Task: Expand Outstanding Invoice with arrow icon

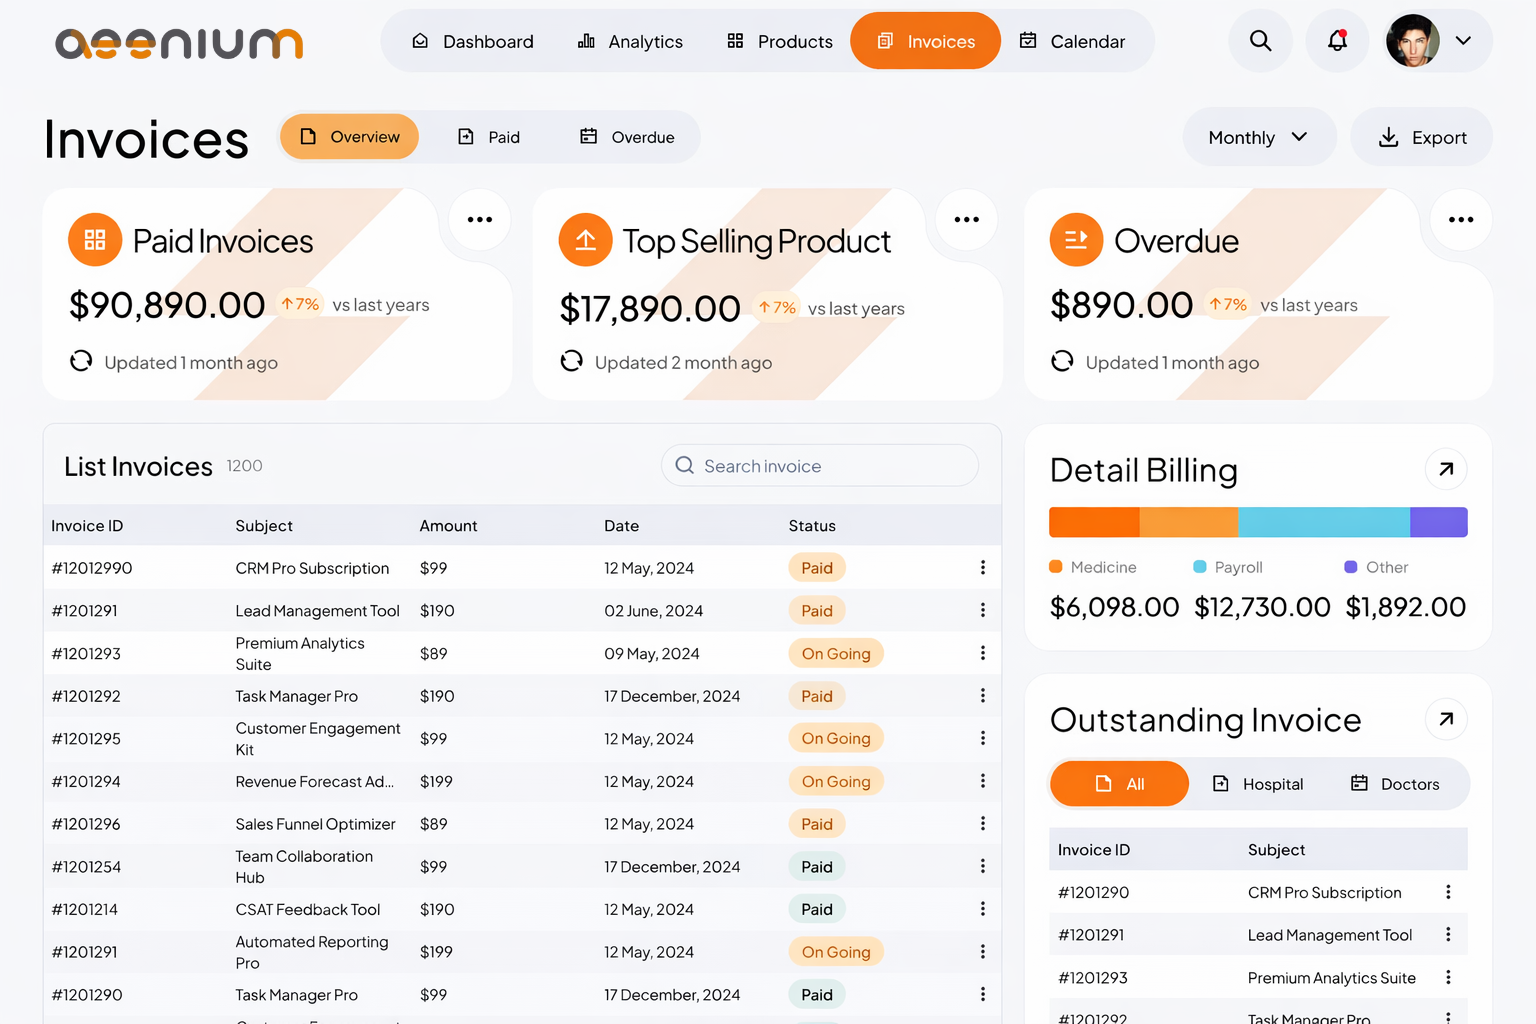Action: (1445, 719)
